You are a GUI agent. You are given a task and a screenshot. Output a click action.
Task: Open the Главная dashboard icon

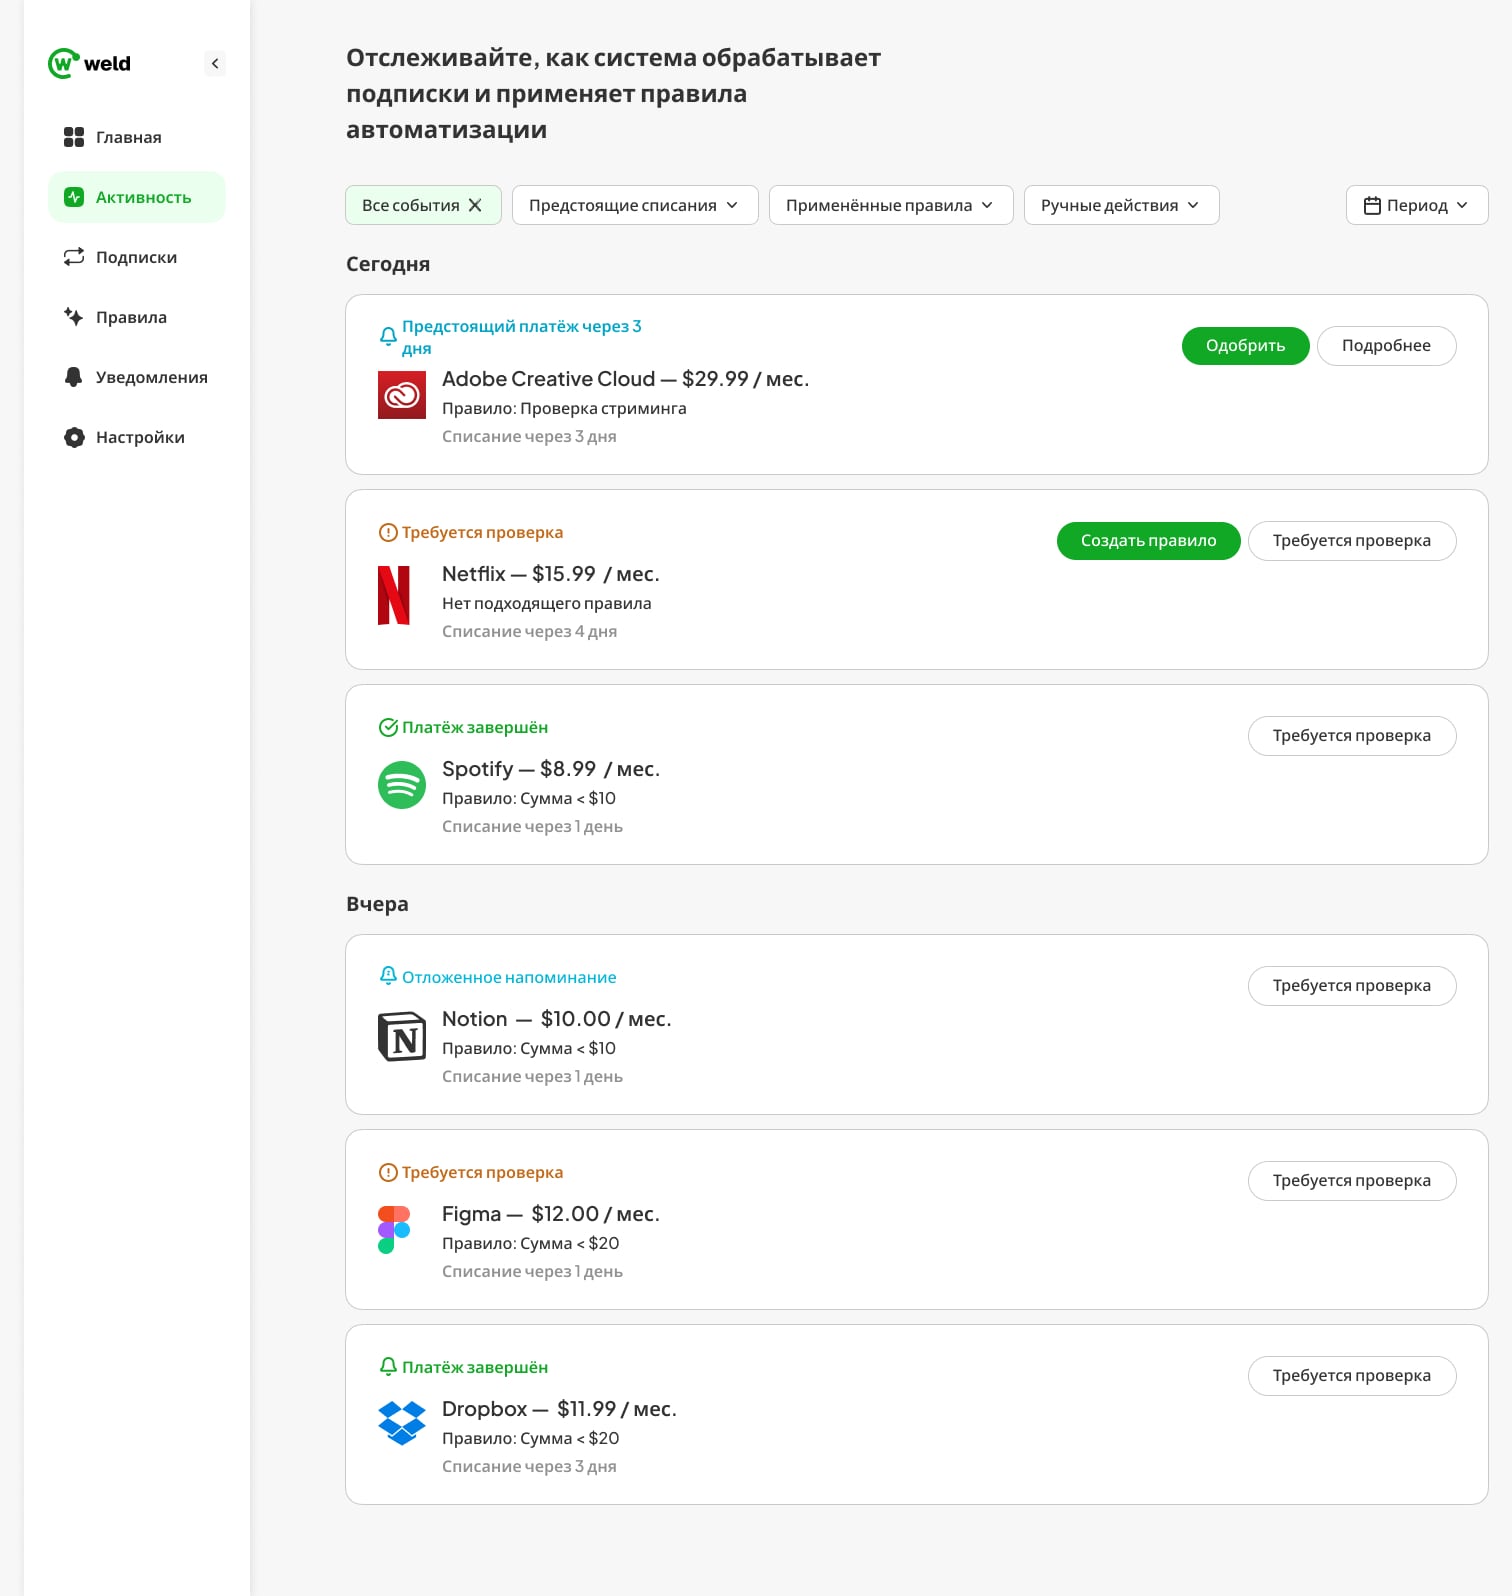74,137
